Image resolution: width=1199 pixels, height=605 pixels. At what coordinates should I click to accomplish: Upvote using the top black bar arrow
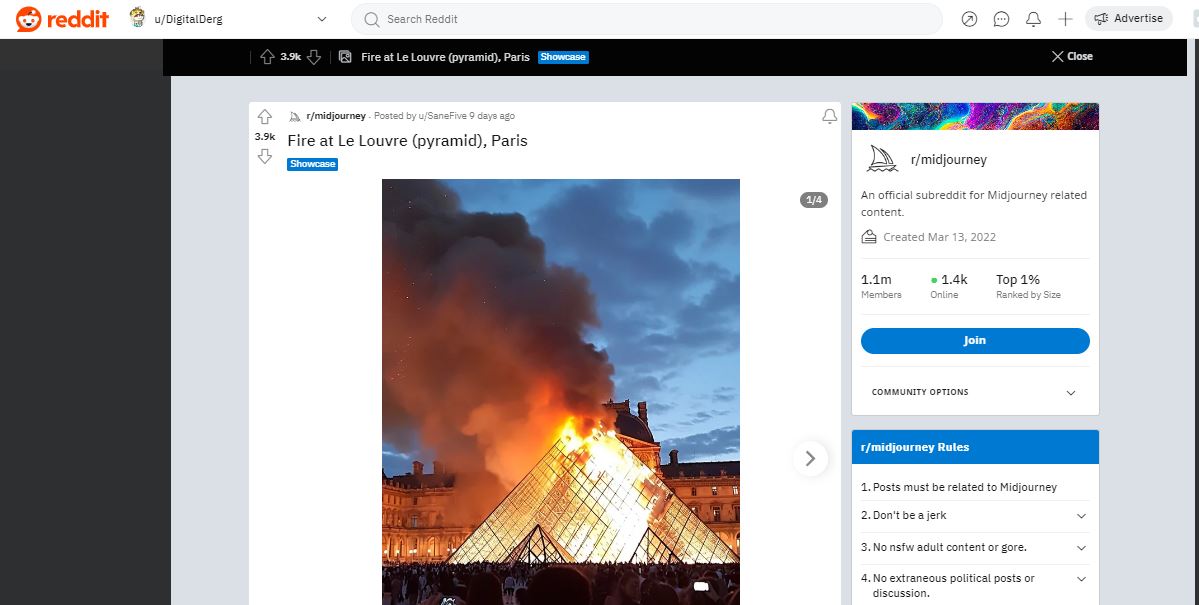(267, 57)
